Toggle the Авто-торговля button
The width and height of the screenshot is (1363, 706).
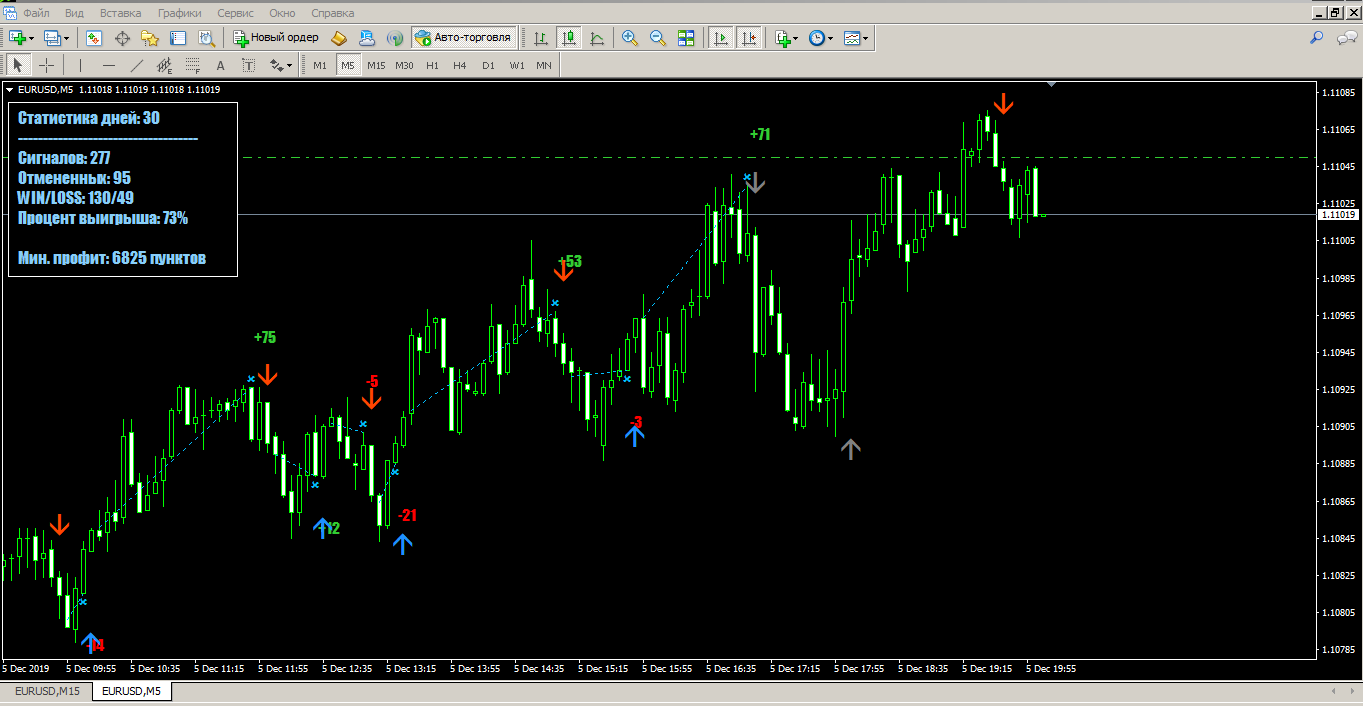pos(463,38)
